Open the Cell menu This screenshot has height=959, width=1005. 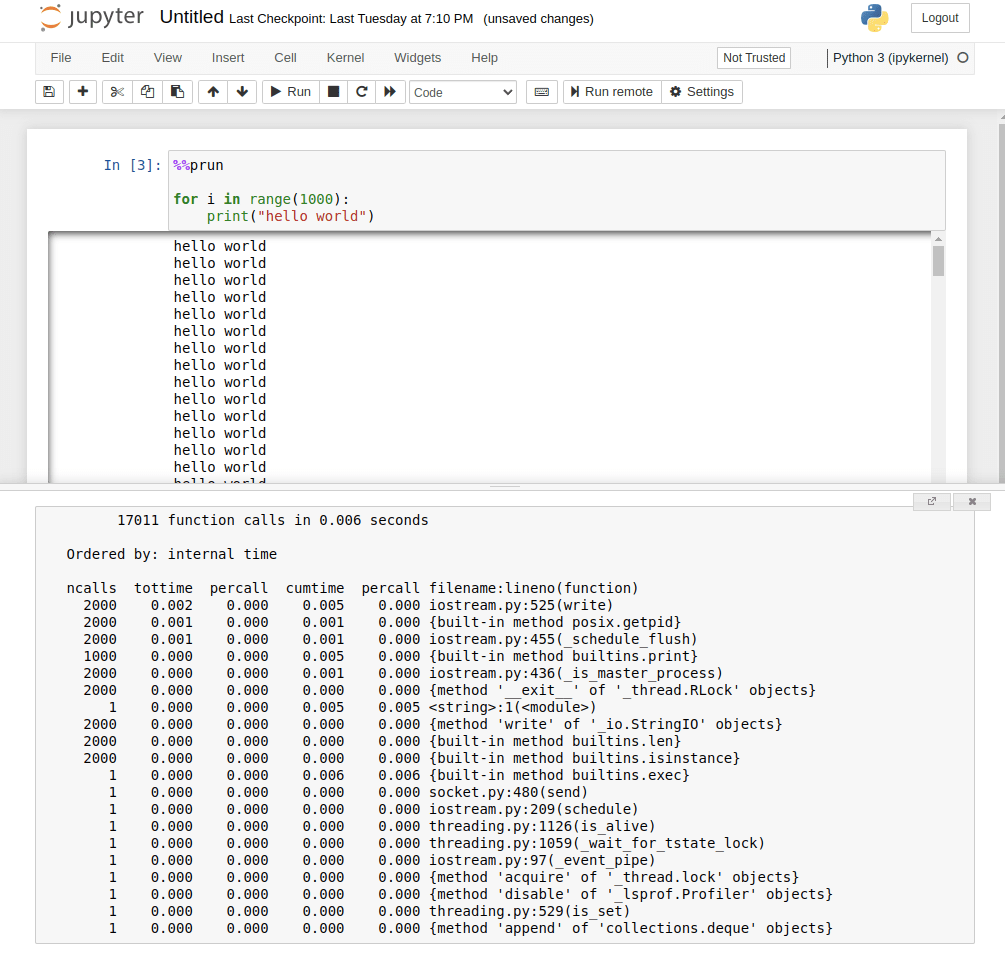284,58
